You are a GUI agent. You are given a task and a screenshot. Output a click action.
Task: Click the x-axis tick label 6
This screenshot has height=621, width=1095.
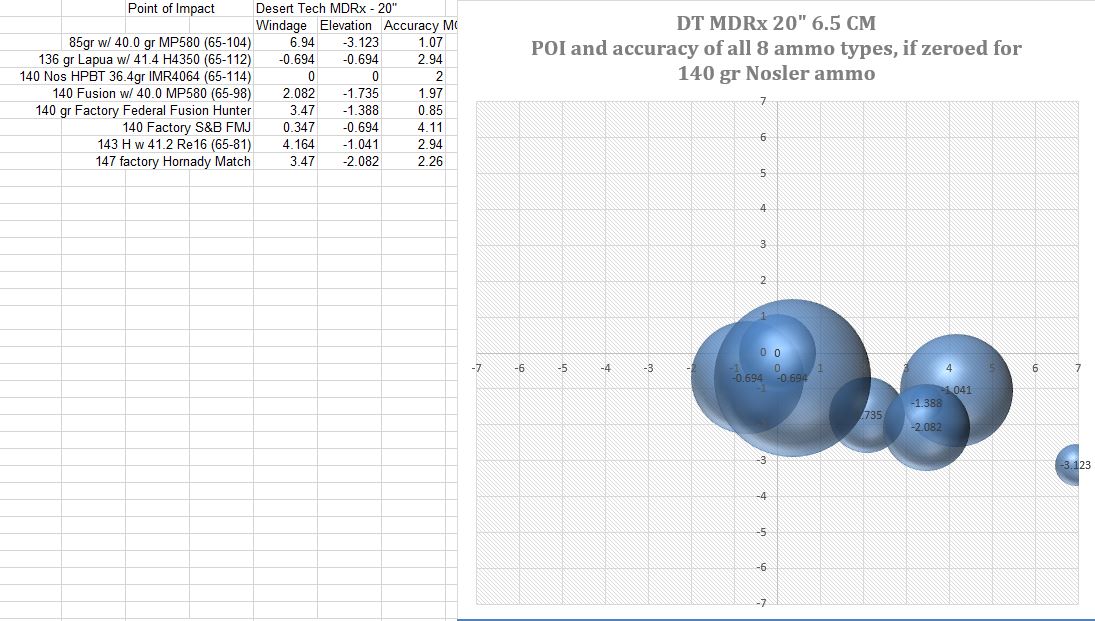point(1035,368)
